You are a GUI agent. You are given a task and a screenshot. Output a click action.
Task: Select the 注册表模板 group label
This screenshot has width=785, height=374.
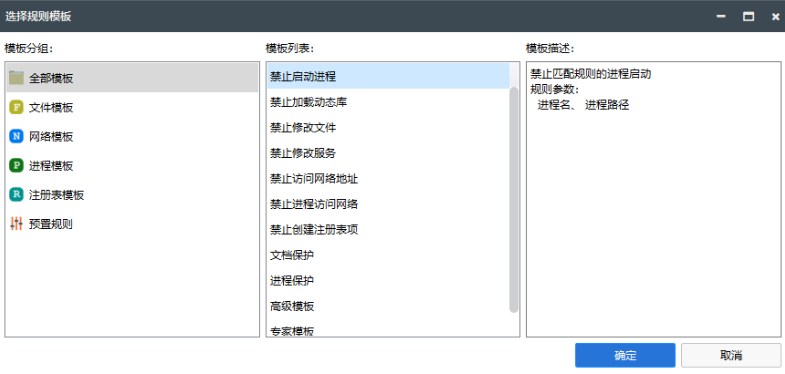click(x=57, y=195)
